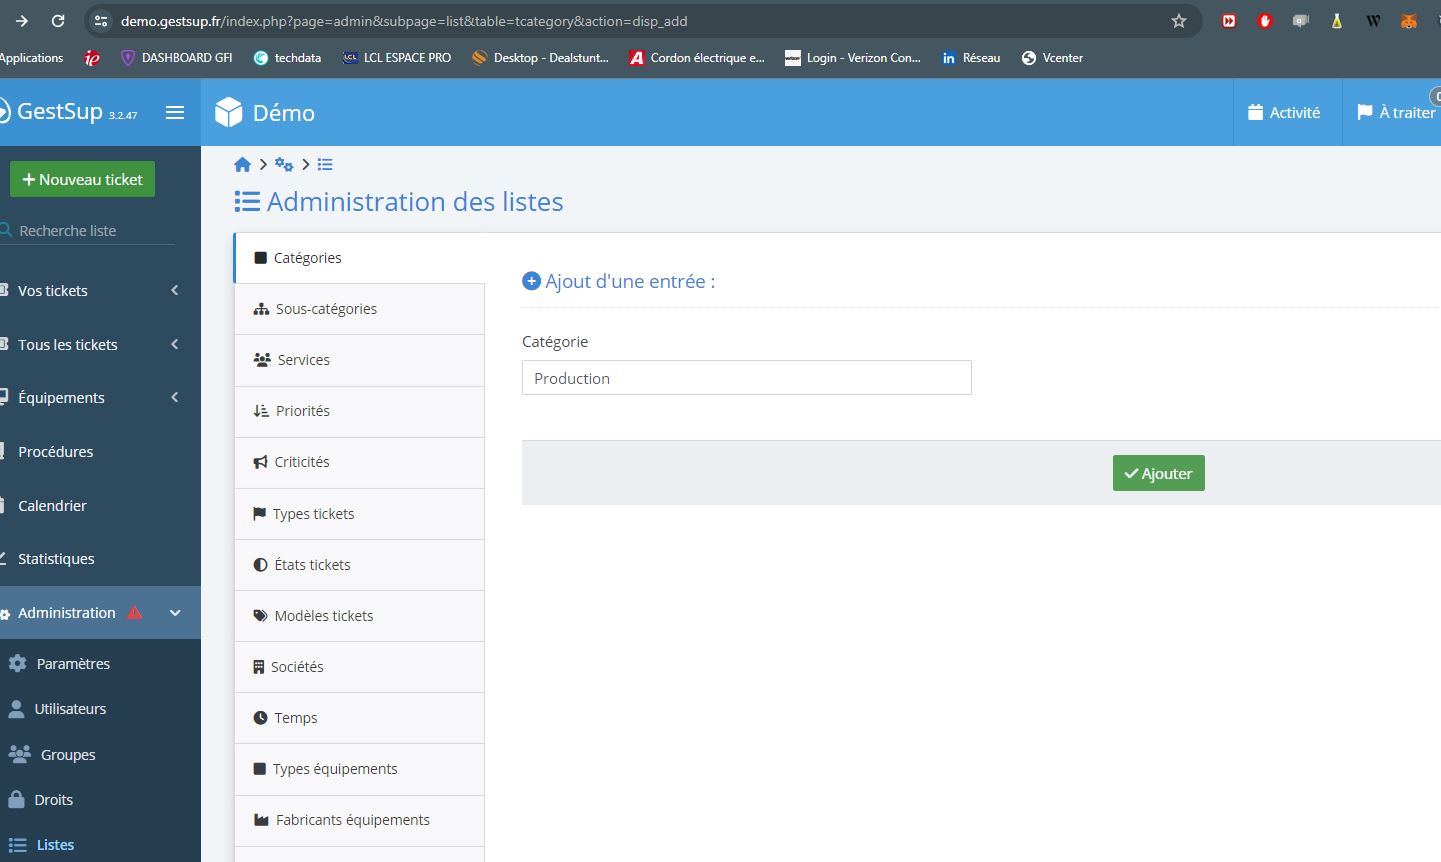Open the Sous-catégories tab
1441x862 pixels.
(360, 309)
